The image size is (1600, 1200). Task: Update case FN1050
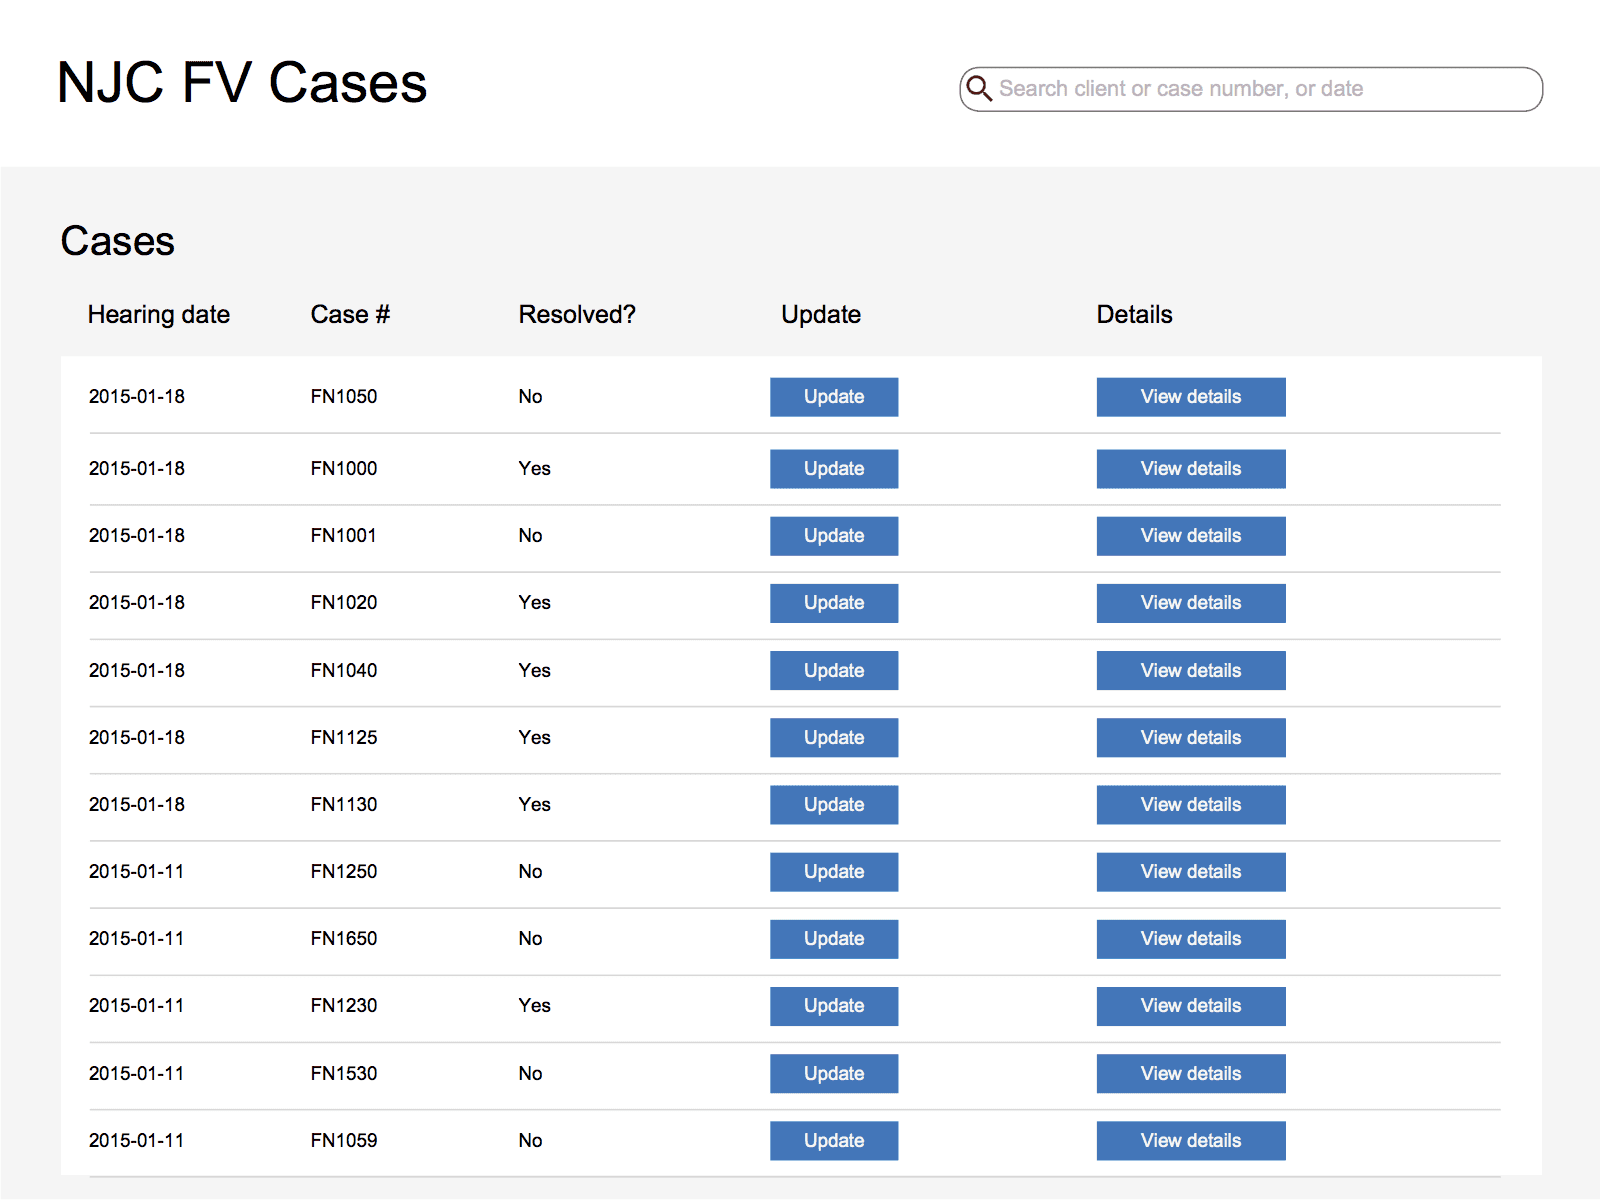[834, 397]
